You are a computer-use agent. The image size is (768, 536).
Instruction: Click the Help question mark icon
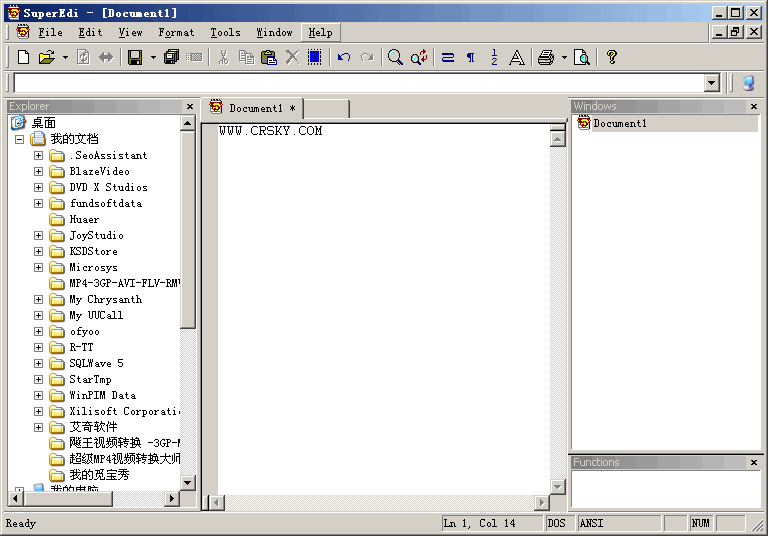[612, 58]
